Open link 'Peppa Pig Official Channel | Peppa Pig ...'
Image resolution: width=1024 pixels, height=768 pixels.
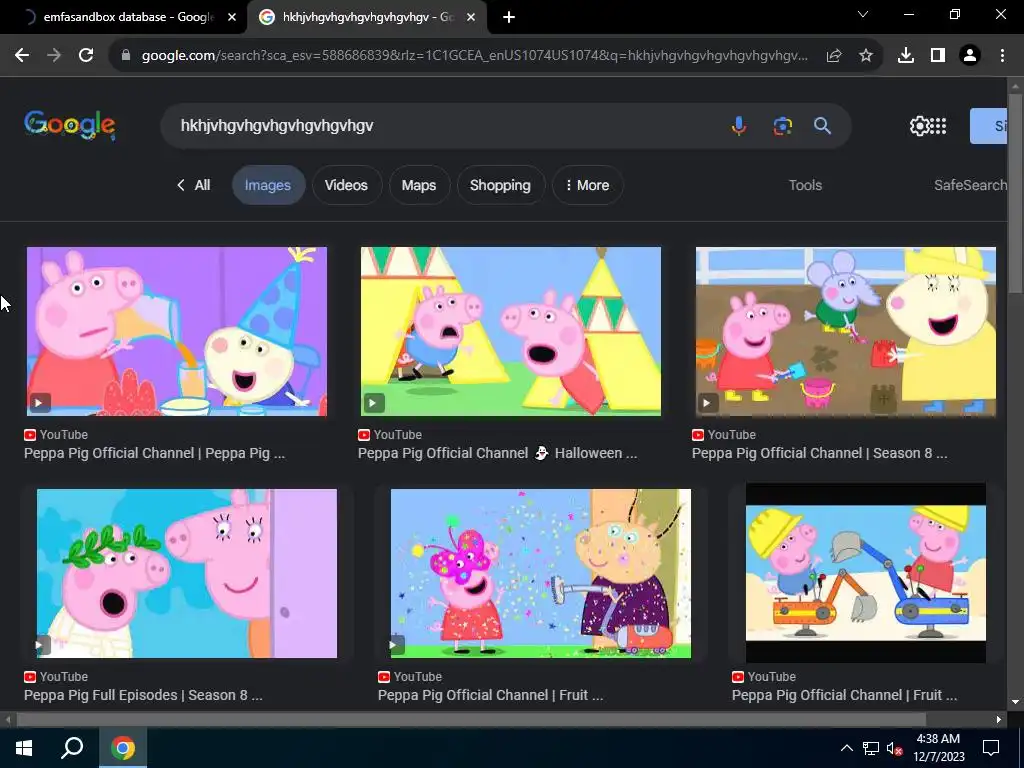pos(155,453)
